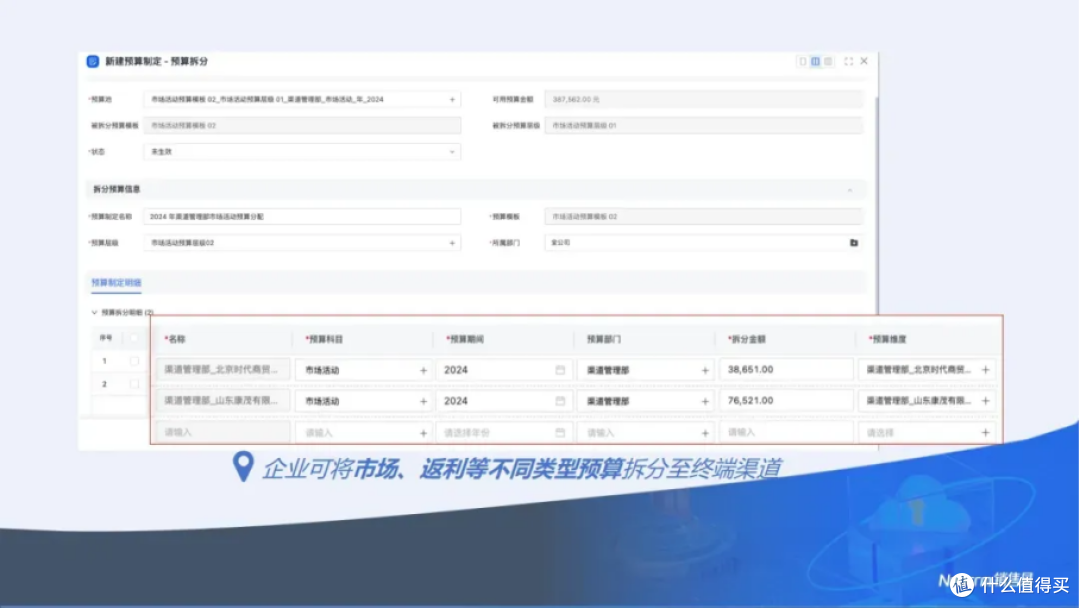The width and height of the screenshot is (1080, 608).
Task: Click the 名称 cell 渠道管理部_北京时代商贸
Action: pos(223,370)
